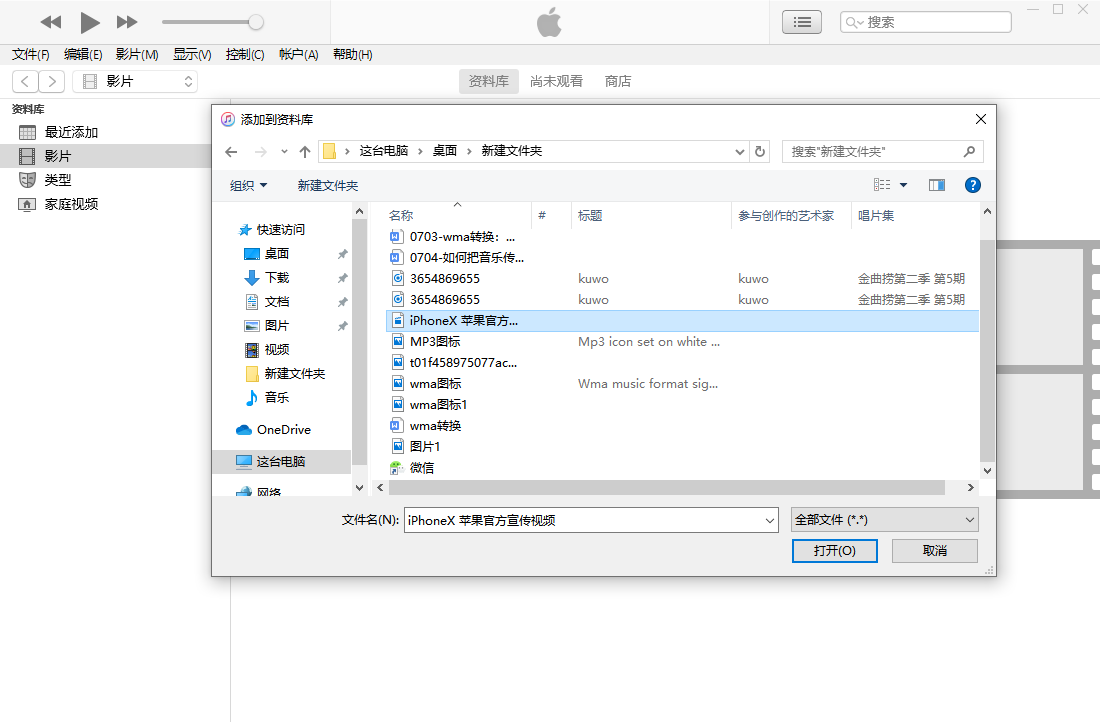Screen dimensions: 1100x722
Task: Select 这台电脑 in the navigation pane
Action: point(281,461)
